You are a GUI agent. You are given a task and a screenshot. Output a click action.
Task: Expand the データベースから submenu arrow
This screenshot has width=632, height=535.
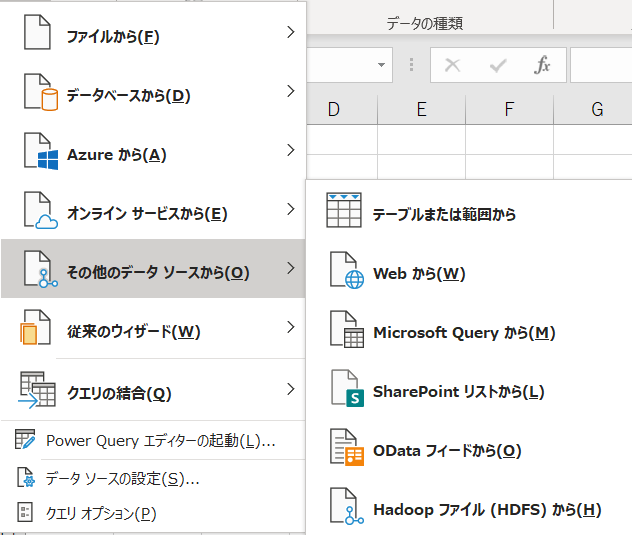291,91
